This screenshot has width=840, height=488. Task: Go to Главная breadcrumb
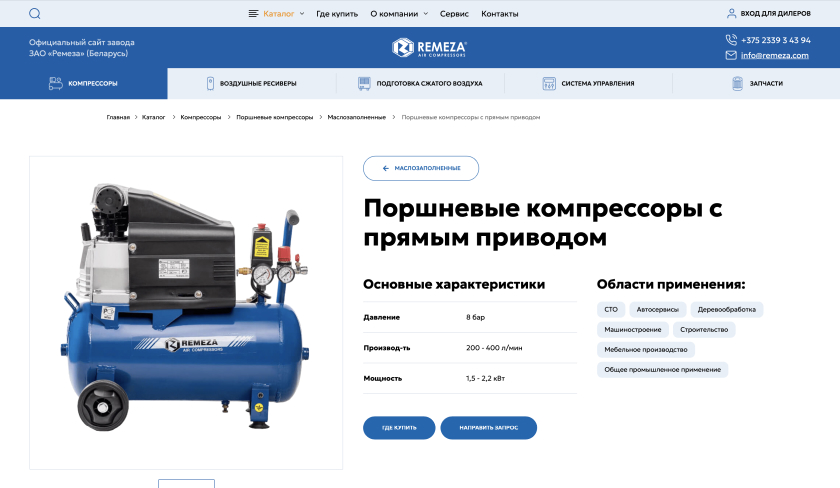[x=118, y=117]
